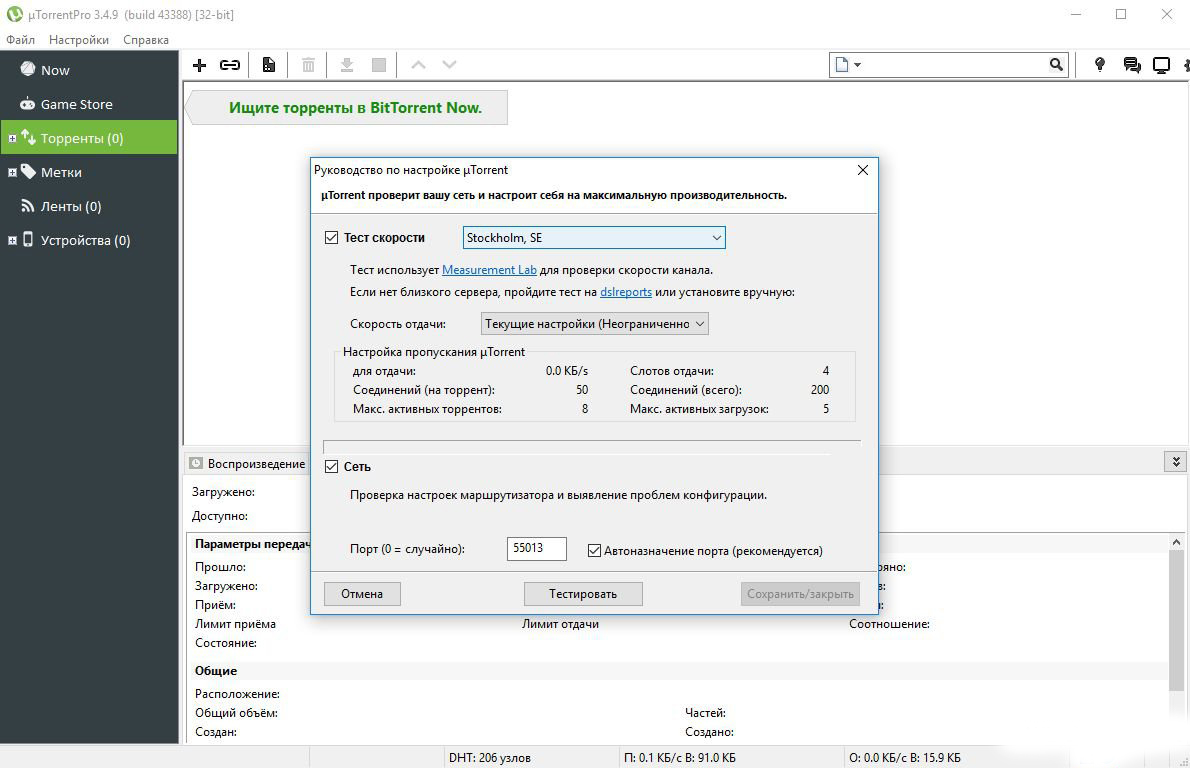Click the Частей: label

[706, 713]
